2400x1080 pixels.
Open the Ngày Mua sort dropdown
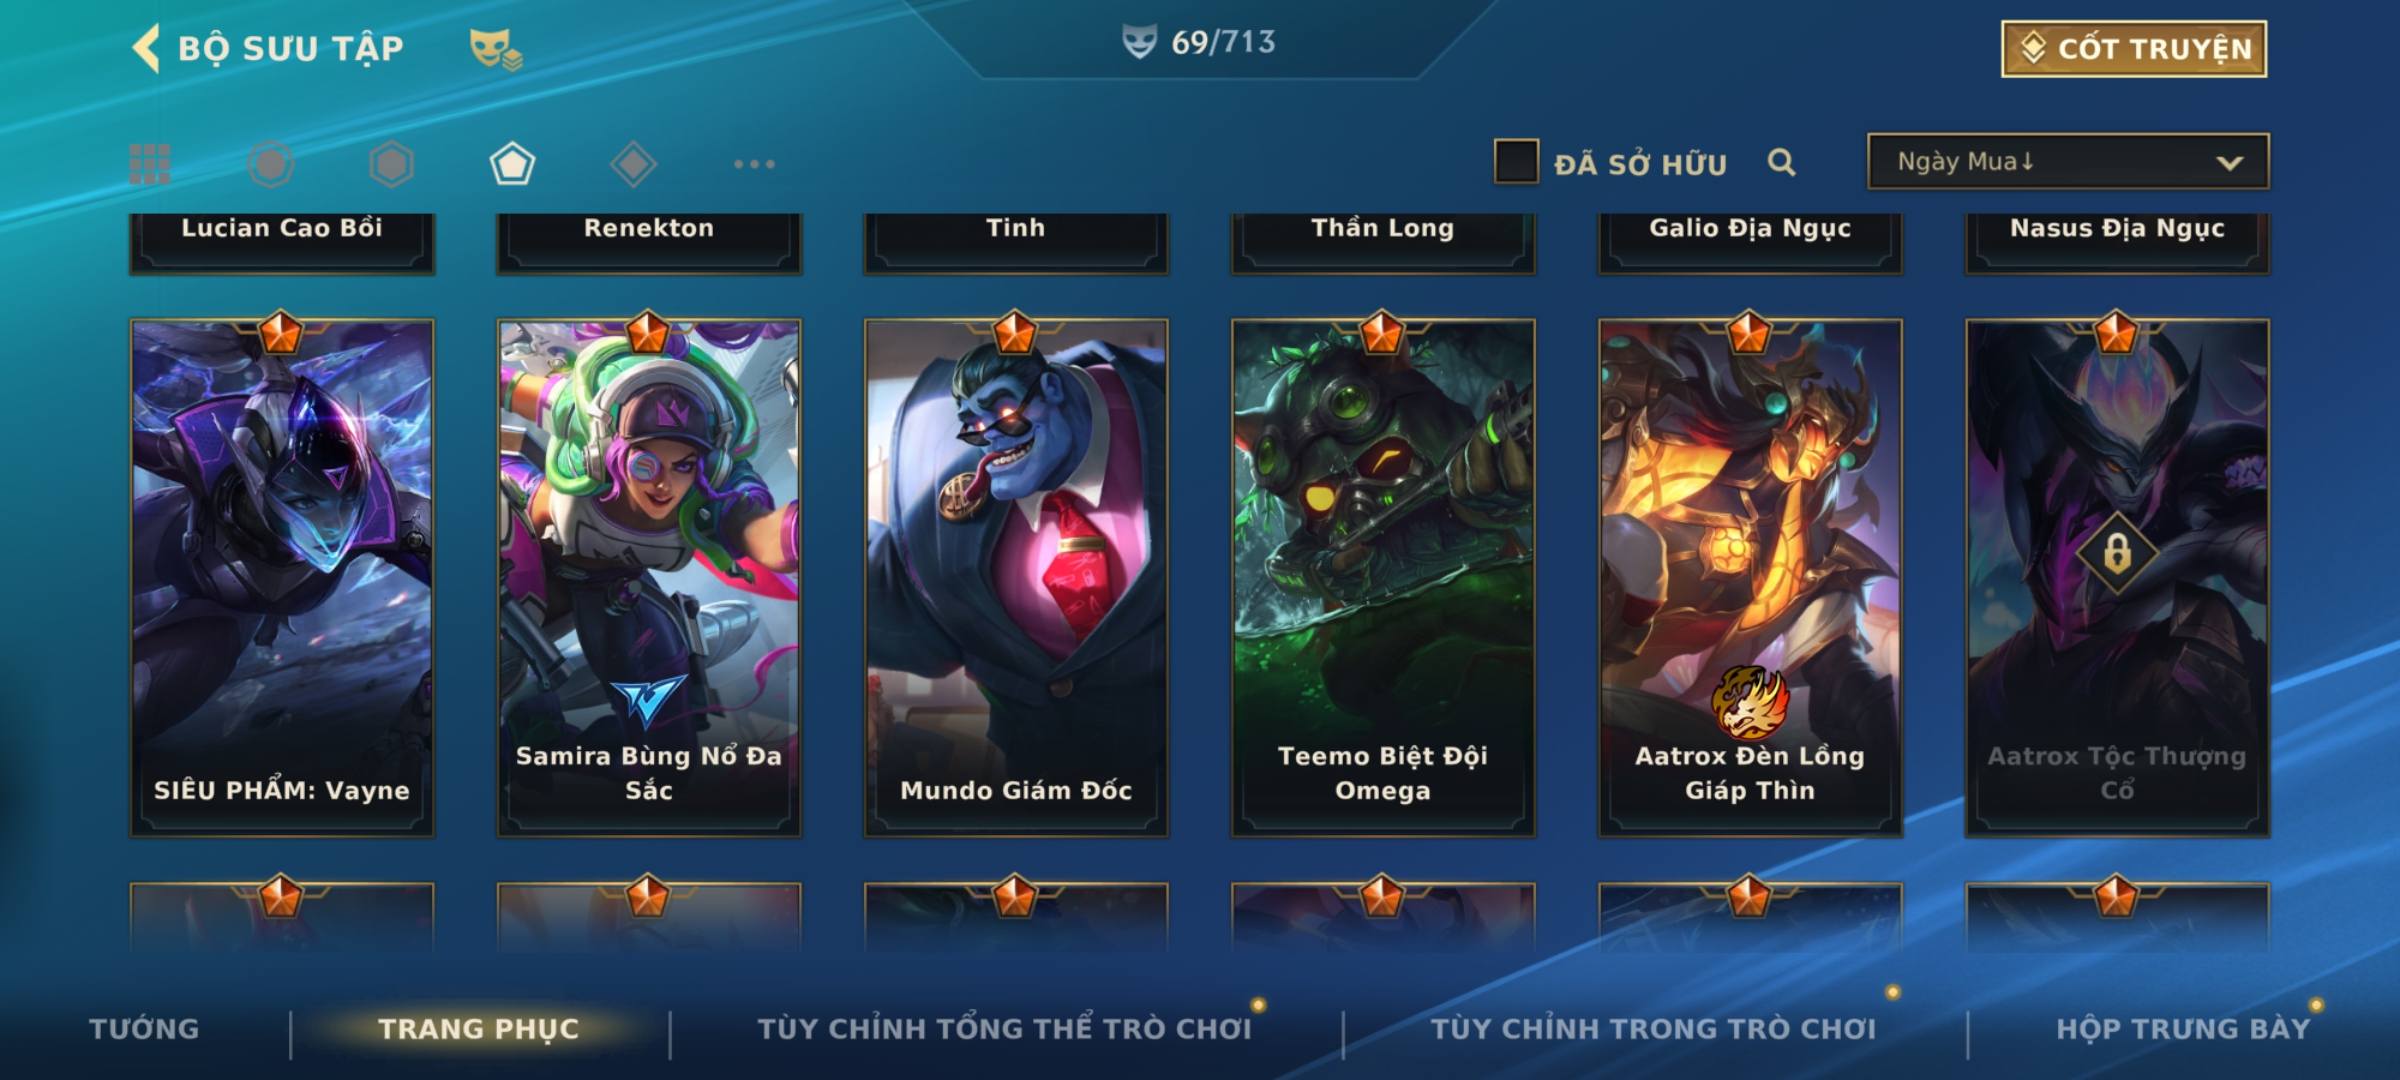coord(2068,162)
